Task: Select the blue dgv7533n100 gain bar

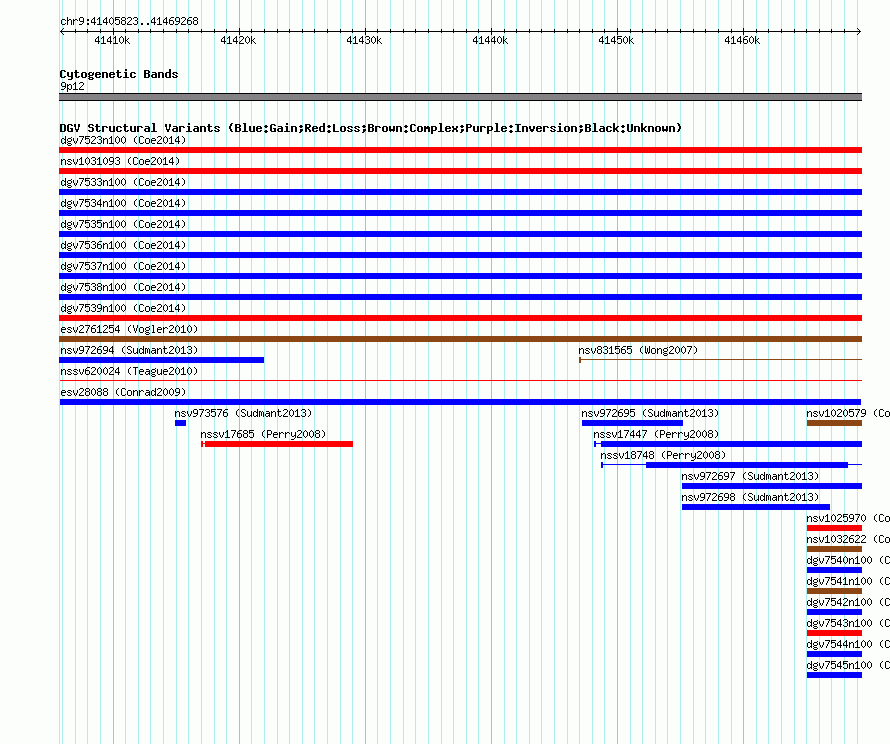Action: (x=460, y=192)
